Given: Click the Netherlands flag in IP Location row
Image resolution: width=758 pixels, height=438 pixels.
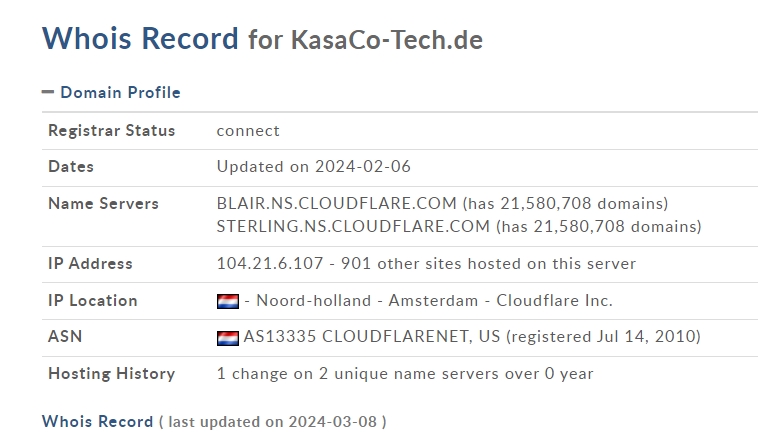Looking at the screenshot, I should 228,301.
